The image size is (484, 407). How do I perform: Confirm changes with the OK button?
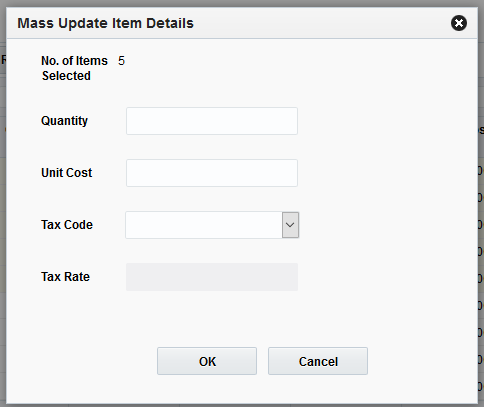207,361
